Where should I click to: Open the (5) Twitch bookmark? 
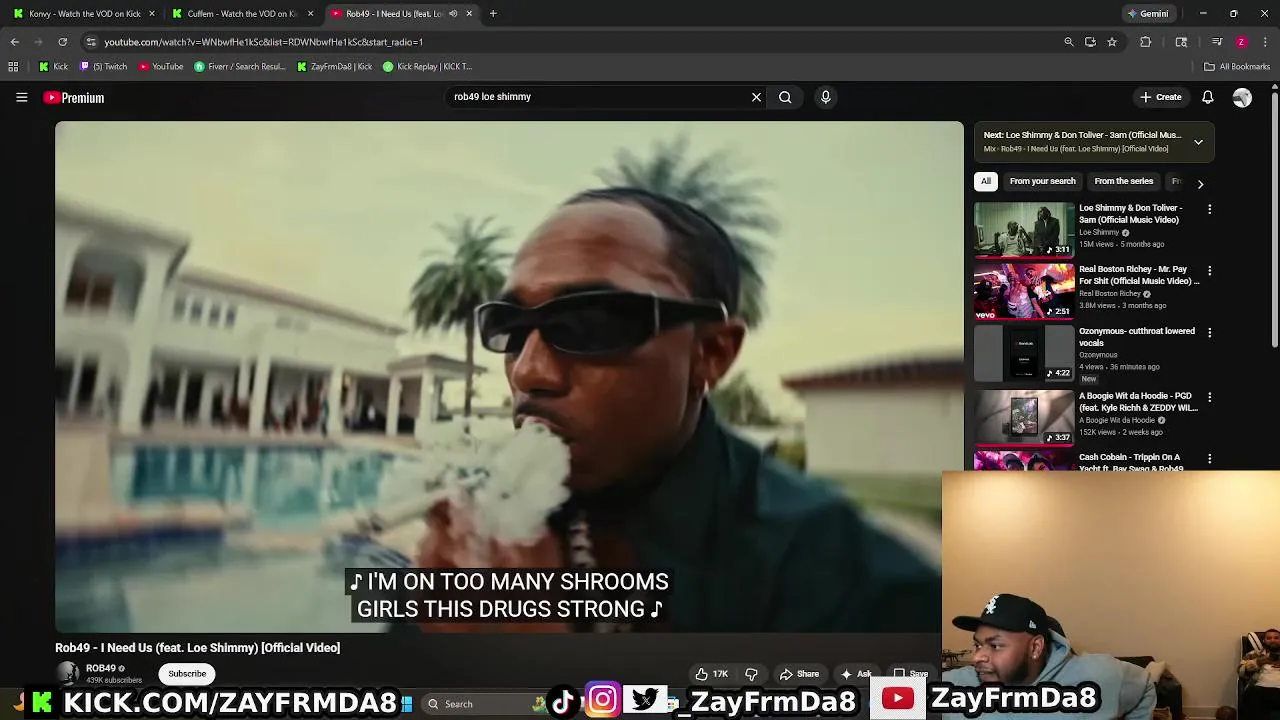point(103,67)
